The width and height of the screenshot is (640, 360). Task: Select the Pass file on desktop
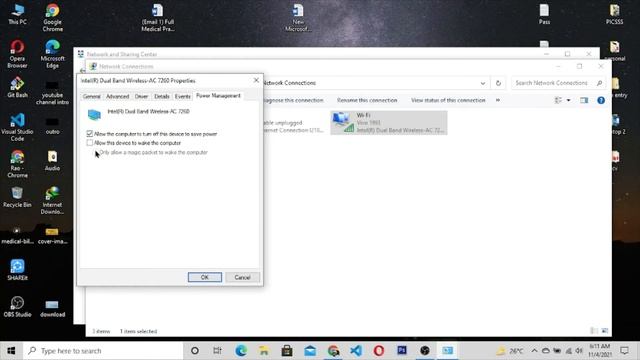[x=544, y=14]
